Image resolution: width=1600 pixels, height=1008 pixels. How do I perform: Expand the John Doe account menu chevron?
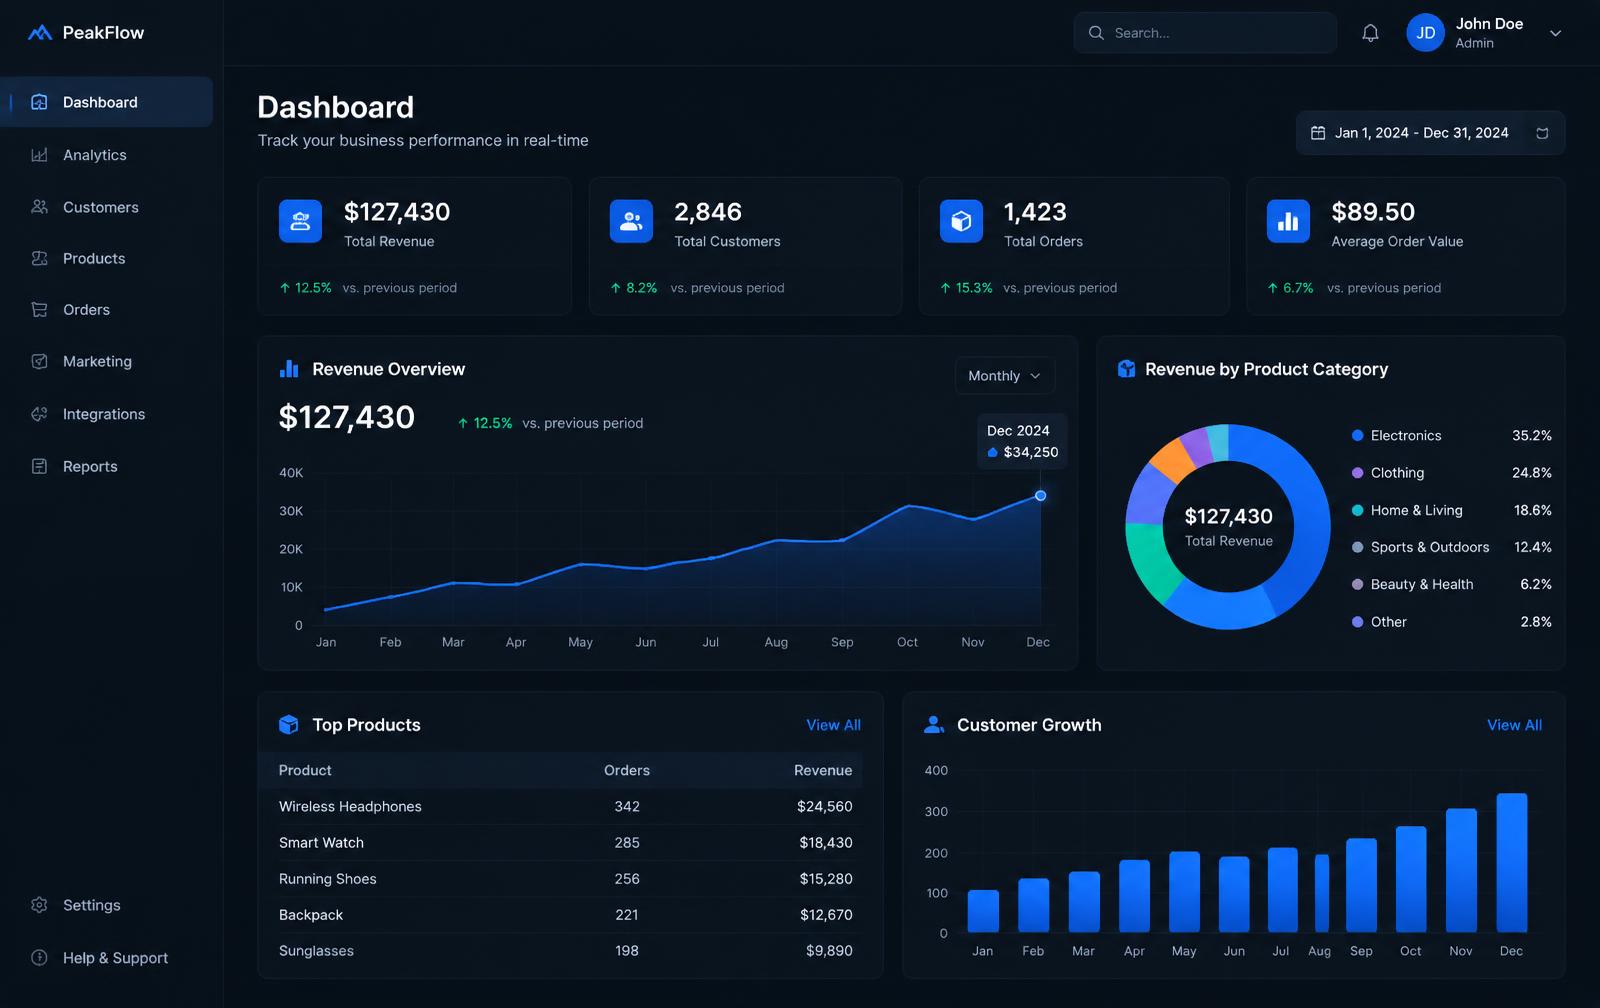[x=1555, y=33]
